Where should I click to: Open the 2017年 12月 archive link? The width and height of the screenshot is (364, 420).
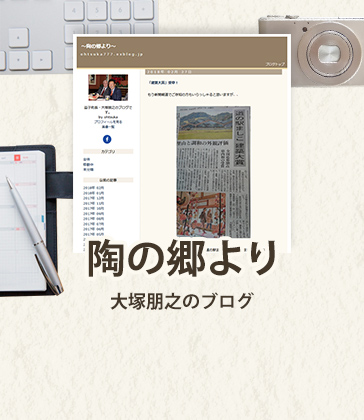click(x=94, y=198)
